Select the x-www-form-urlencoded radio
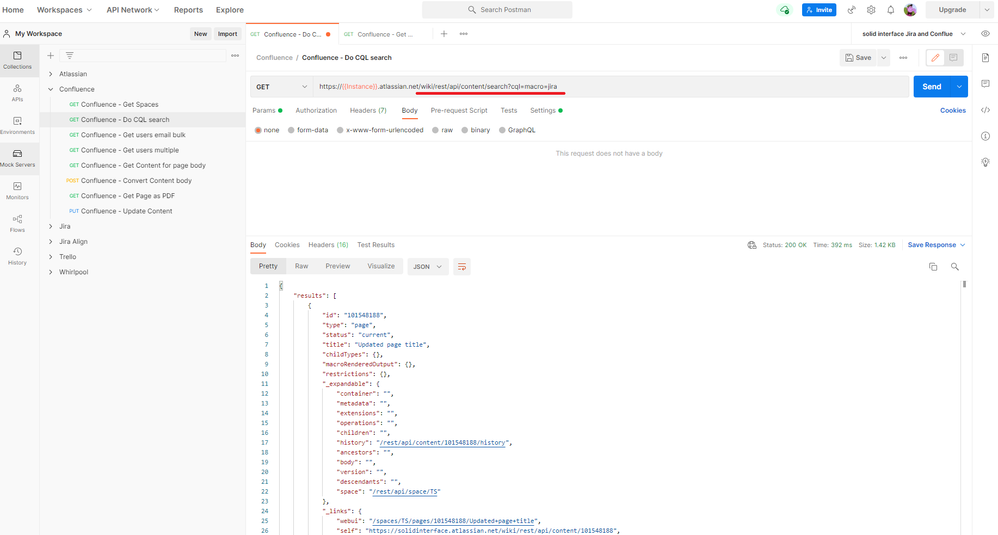 coord(340,130)
